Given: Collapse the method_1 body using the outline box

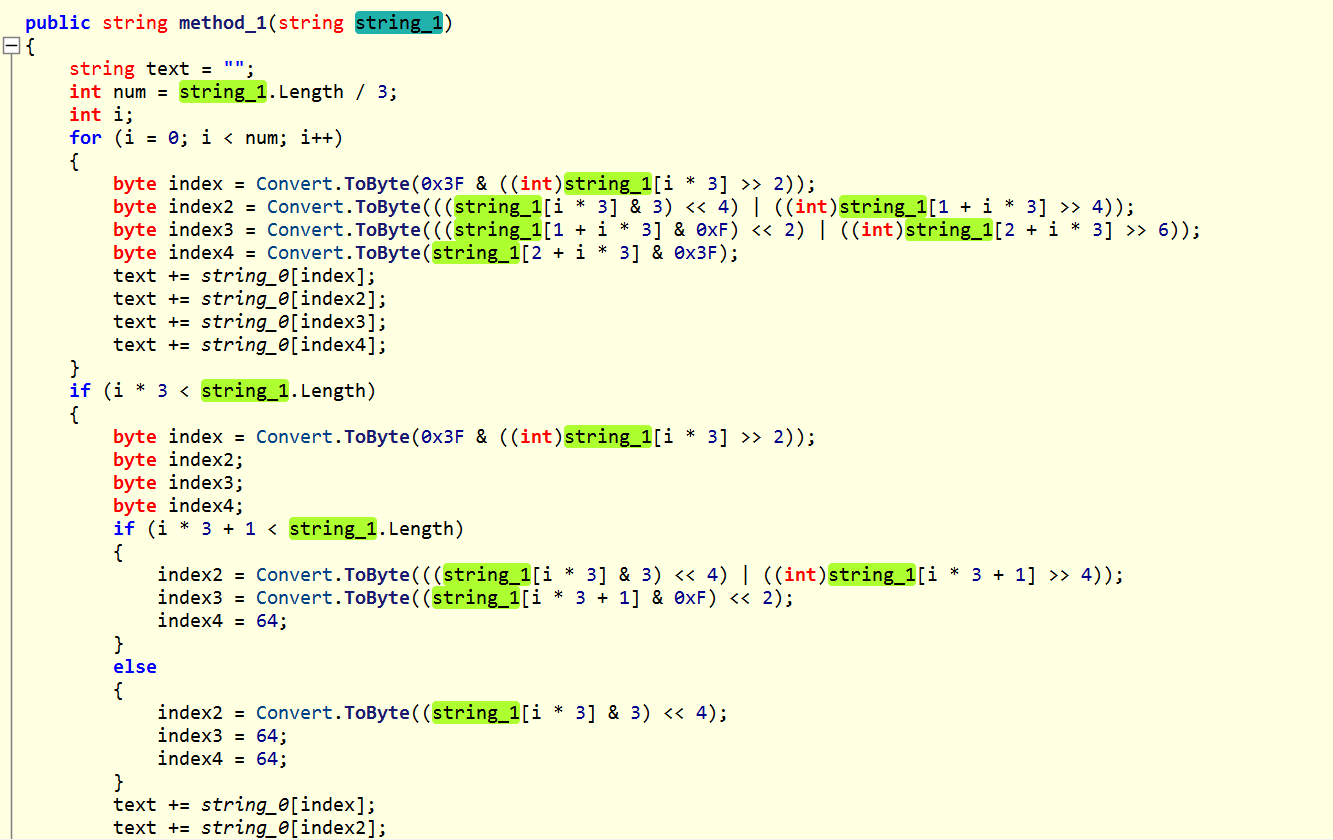Looking at the screenshot, I should pyautogui.click(x=11, y=46).
